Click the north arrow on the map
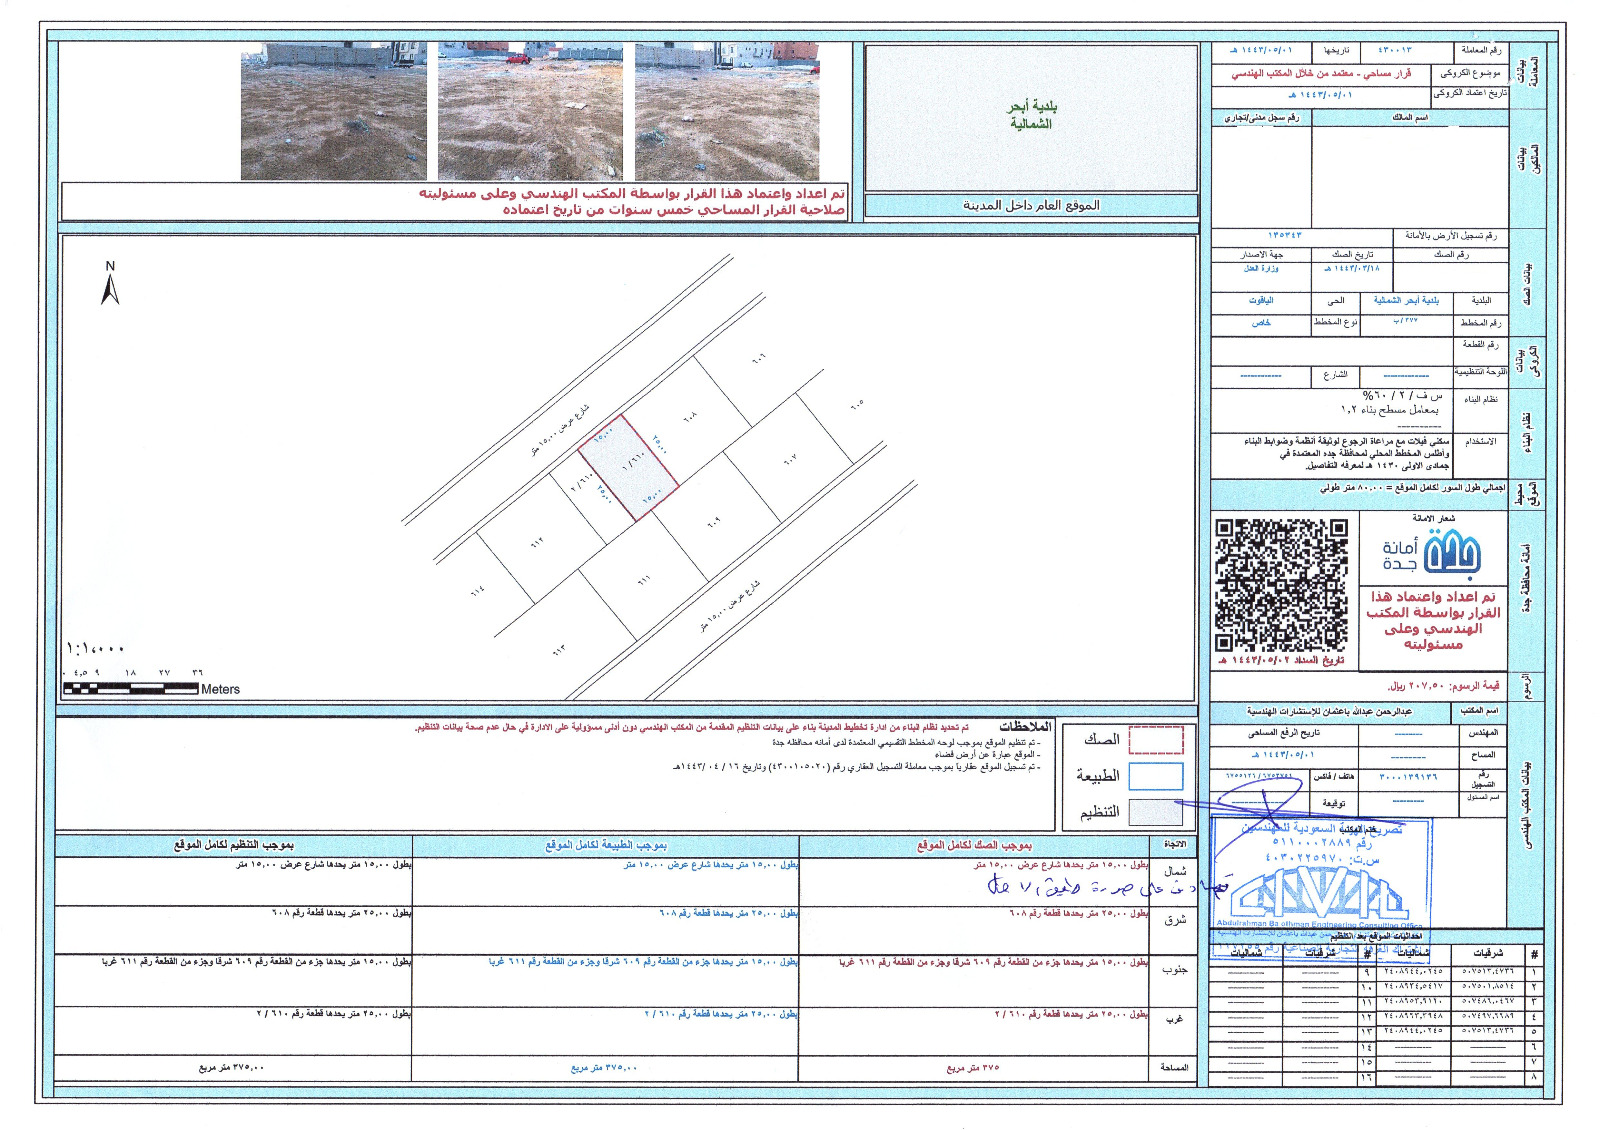The height and width of the screenshot is (1130, 1600). (111, 284)
